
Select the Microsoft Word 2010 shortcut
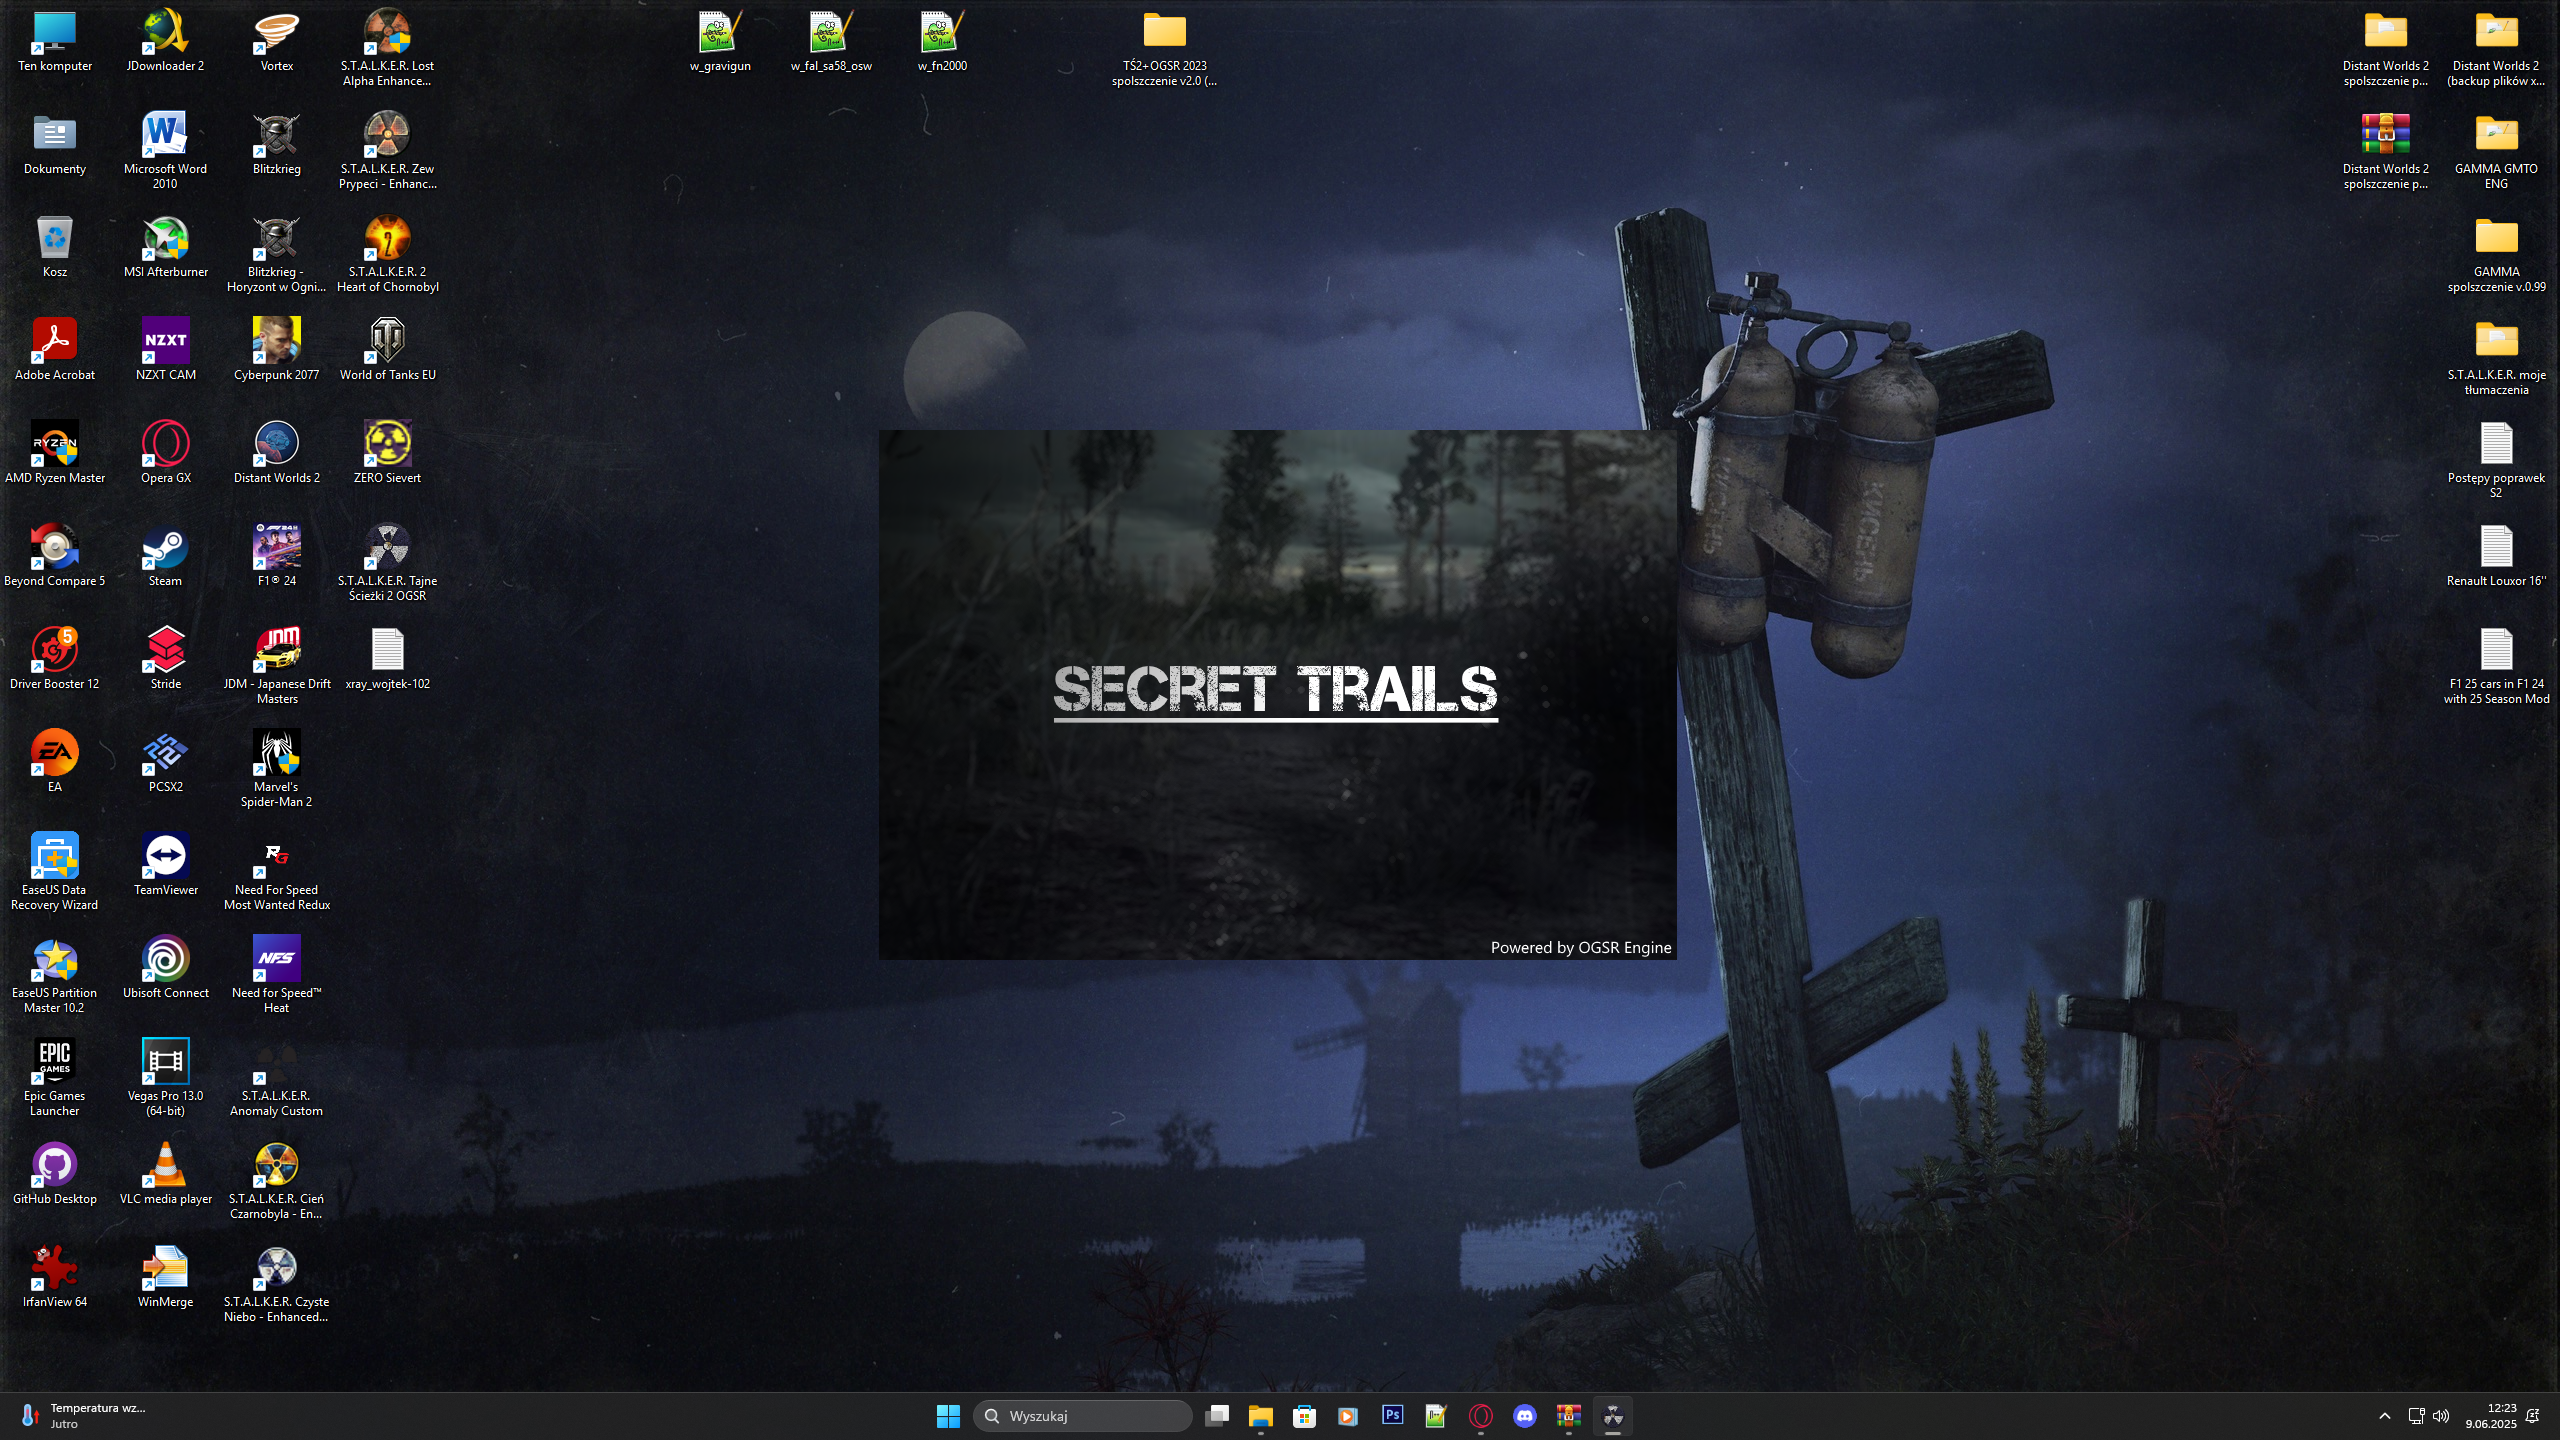165,151
